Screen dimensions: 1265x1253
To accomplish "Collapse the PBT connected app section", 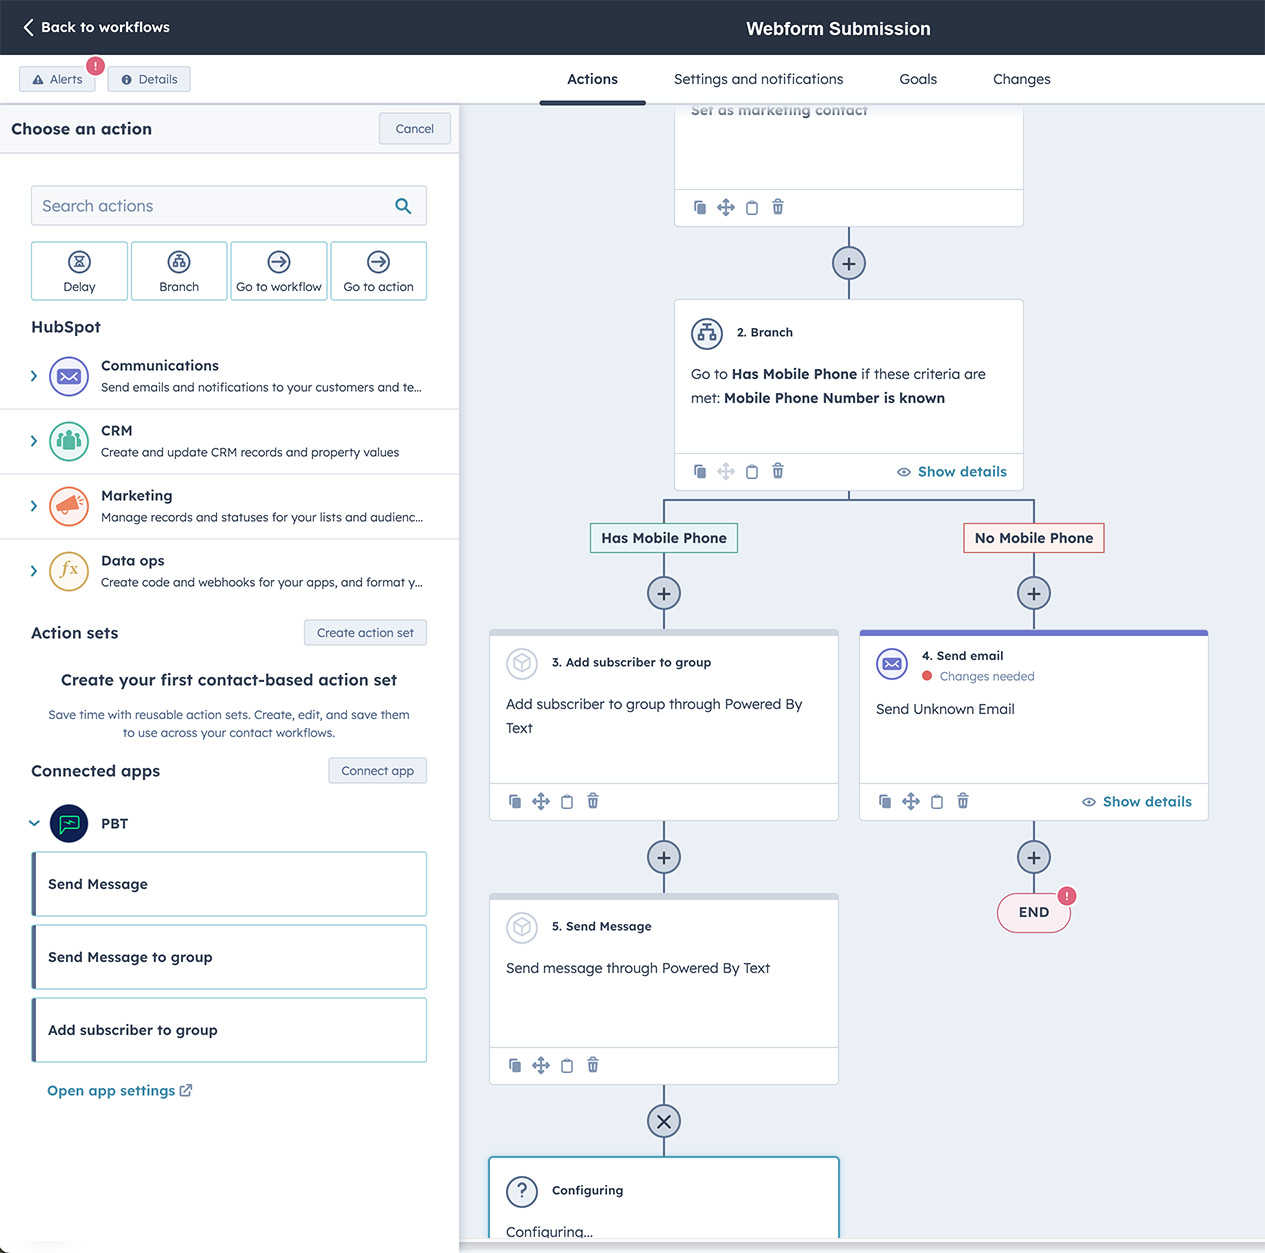I will pyautogui.click(x=33, y=823).
